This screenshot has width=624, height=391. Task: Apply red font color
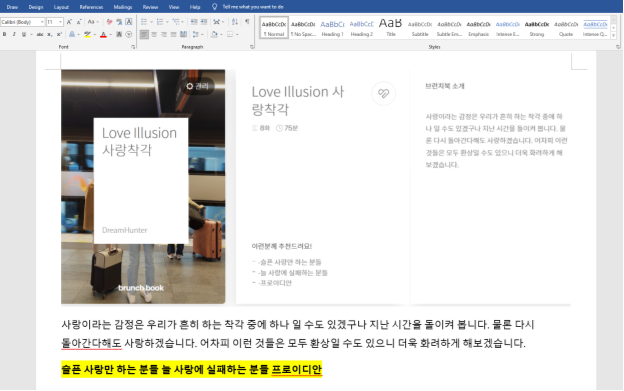click(103, 35)
